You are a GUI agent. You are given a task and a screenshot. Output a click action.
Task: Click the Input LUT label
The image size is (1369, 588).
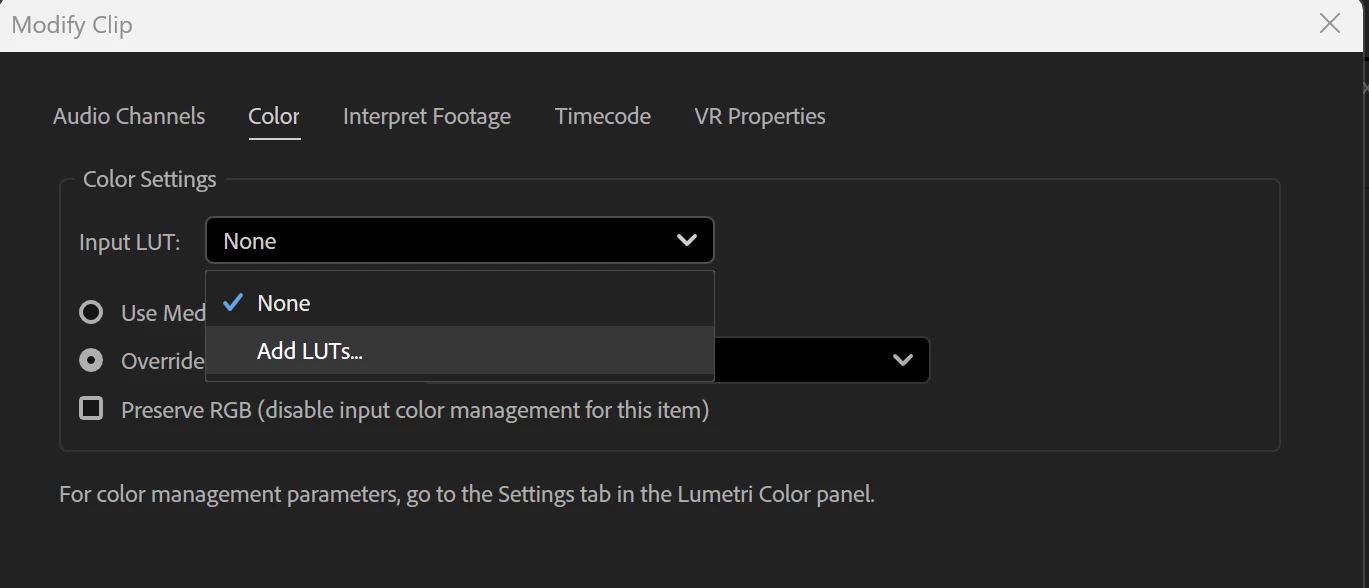[130, 242]
